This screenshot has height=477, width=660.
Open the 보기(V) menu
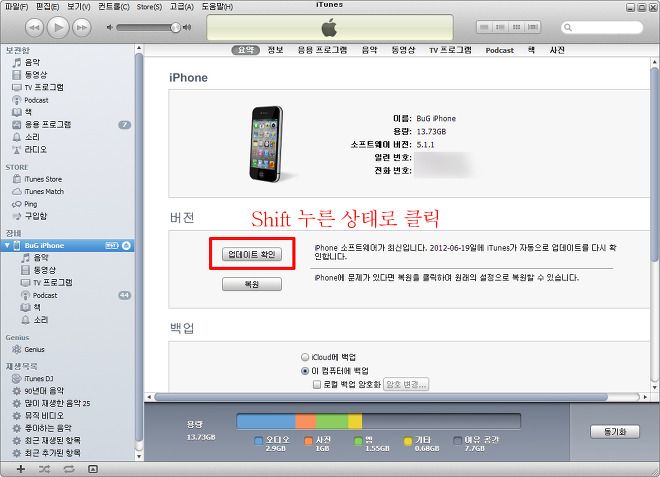(x=79, y=6)
